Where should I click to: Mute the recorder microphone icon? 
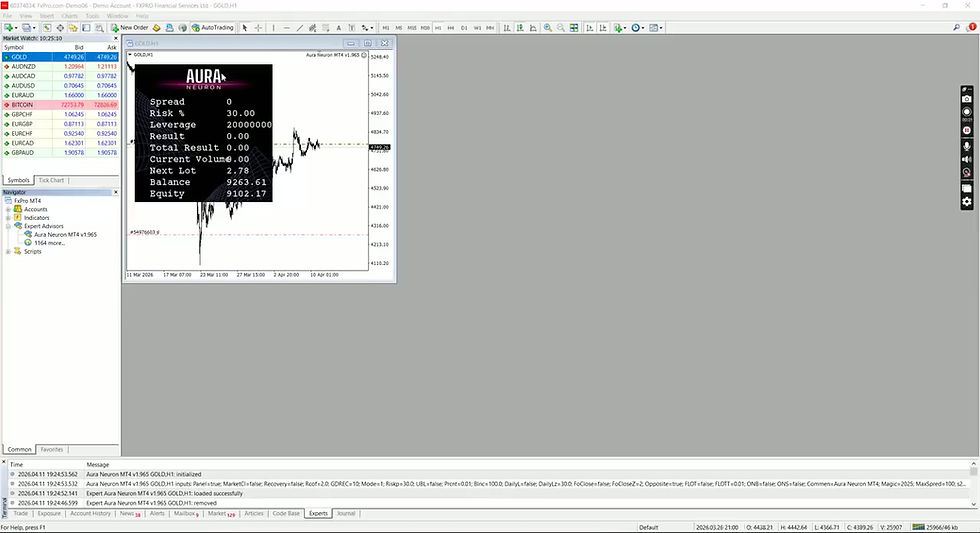(x=967, y=146)
